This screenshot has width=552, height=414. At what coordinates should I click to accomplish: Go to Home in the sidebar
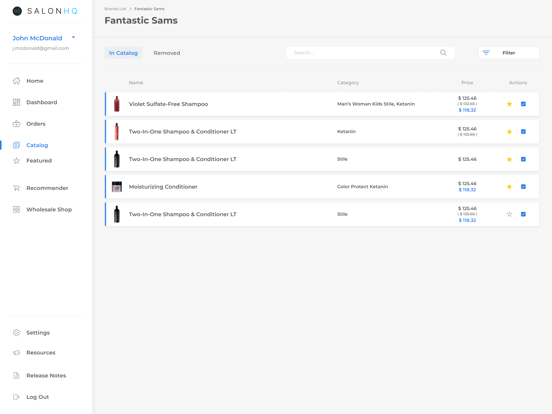35,81
